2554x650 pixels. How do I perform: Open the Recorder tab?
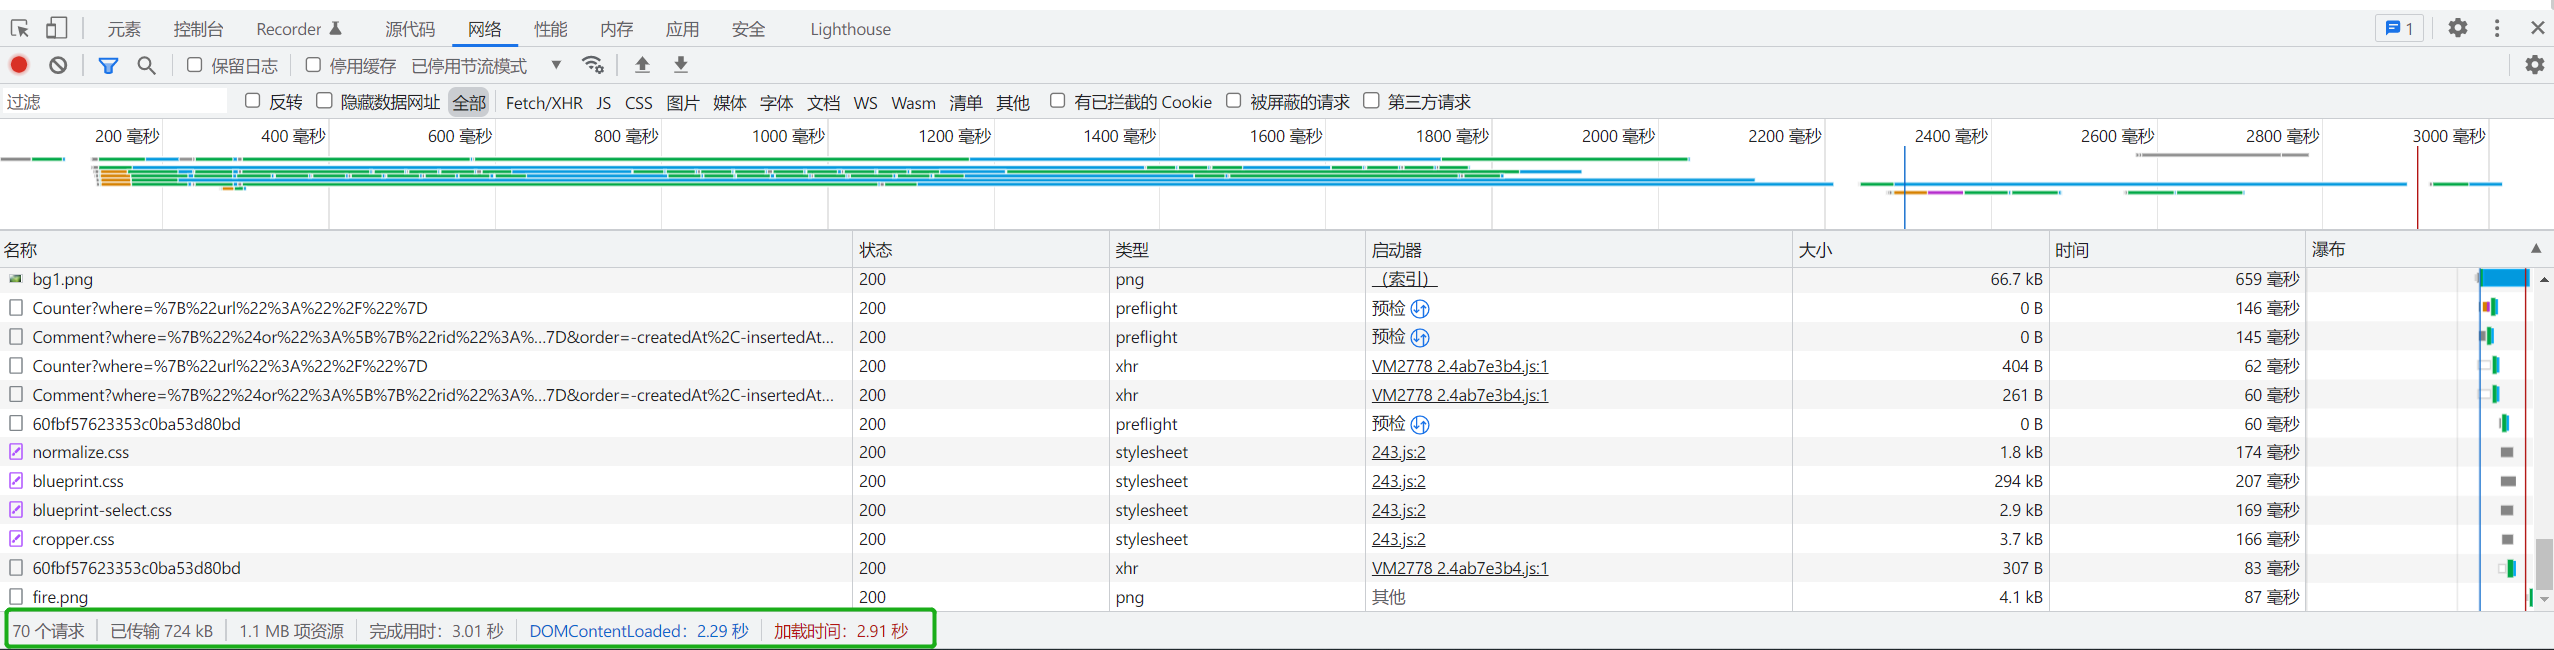[x=299, y=29]
